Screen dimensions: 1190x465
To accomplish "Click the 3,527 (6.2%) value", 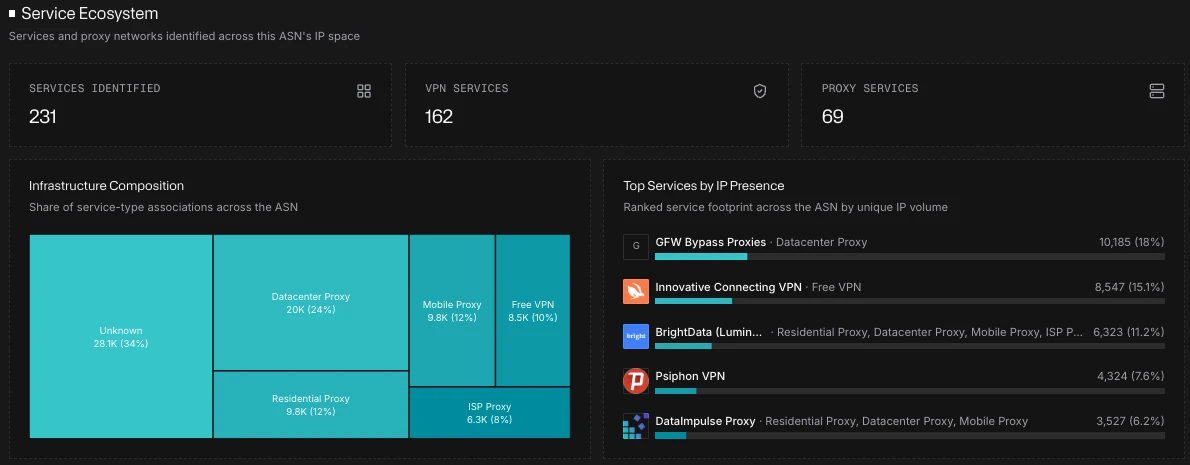I will (x=1131, y=421).
